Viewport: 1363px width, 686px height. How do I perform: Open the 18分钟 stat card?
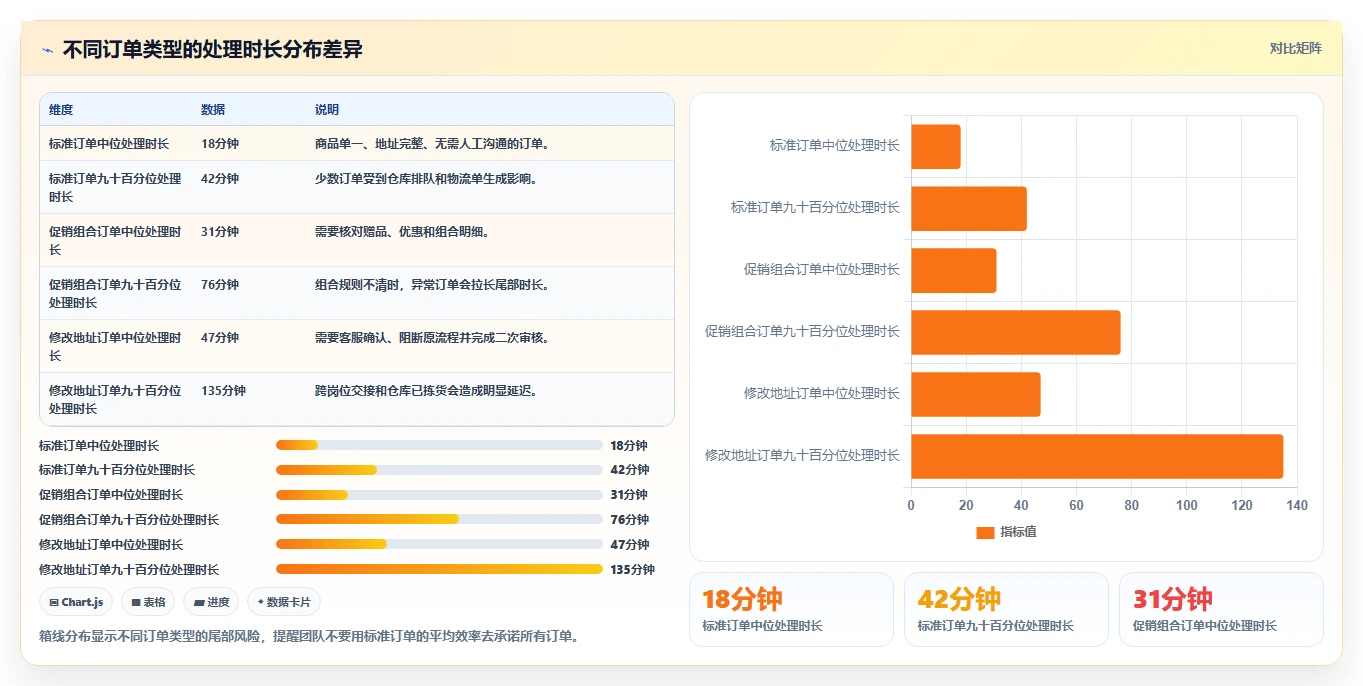[x=791, y=609]
